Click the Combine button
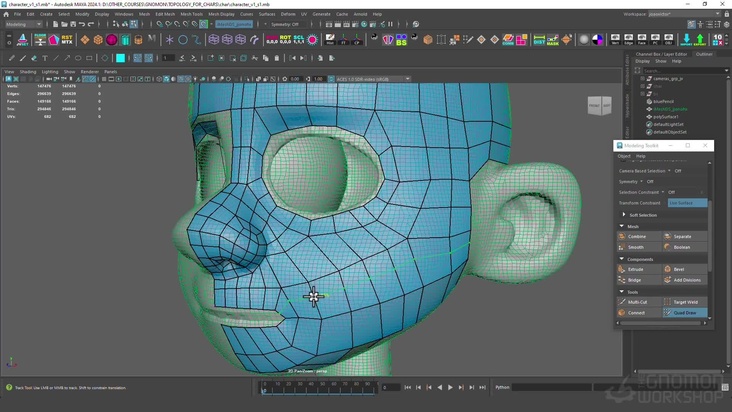Image resolution: width=732 pixels, height=412 pixels. [639, 237]
